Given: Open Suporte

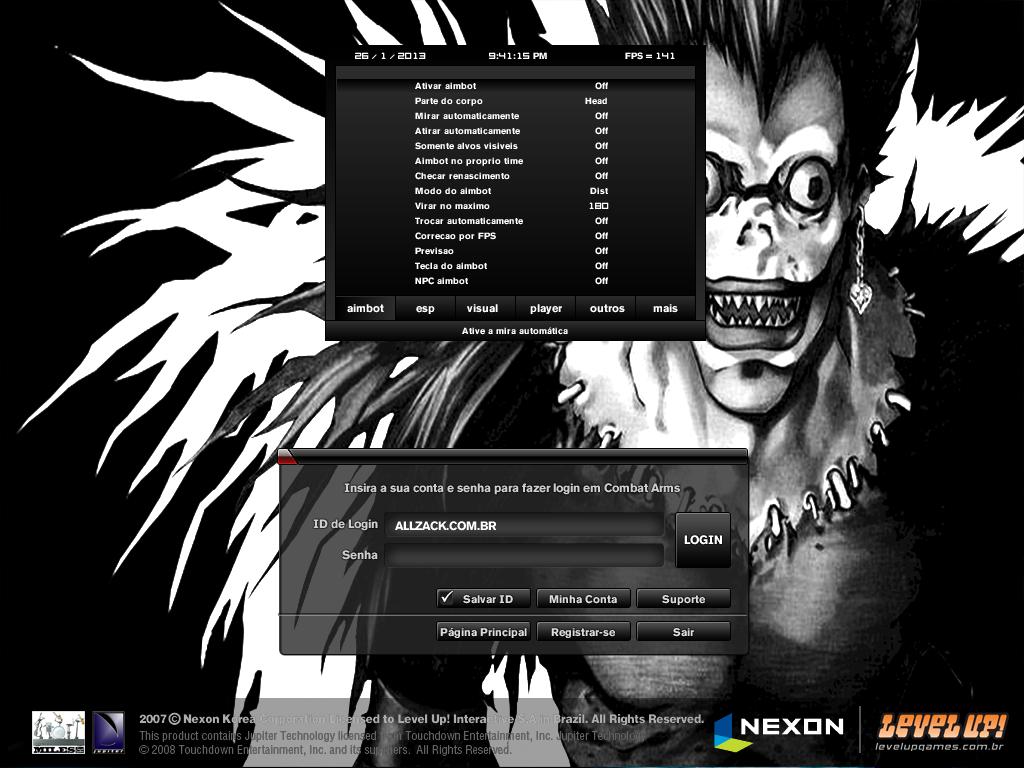Looking at the screenshot, I should pyautogui.click(x=683, y=599).
